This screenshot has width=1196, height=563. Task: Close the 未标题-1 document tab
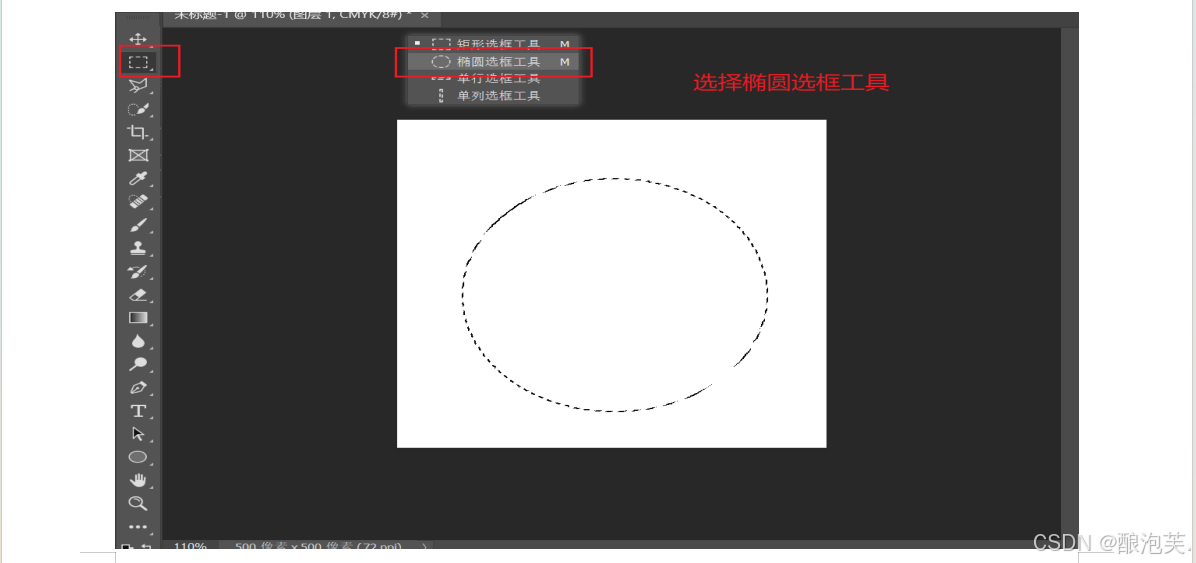click(425, 16)
